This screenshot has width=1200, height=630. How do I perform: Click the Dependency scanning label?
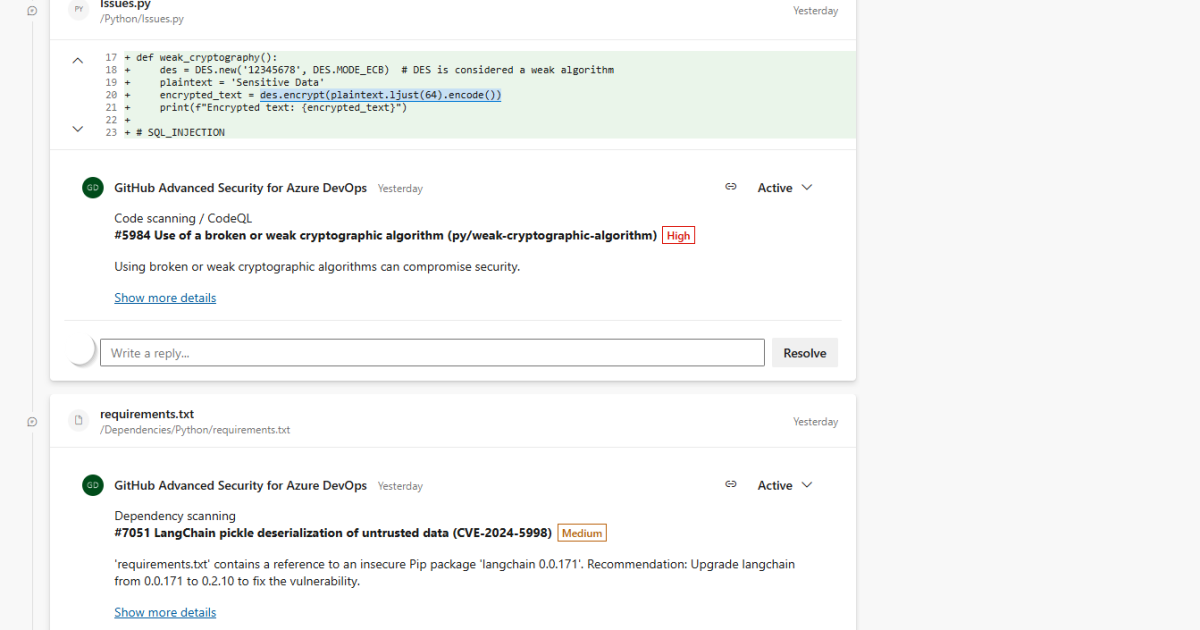[x=175, y=516]
